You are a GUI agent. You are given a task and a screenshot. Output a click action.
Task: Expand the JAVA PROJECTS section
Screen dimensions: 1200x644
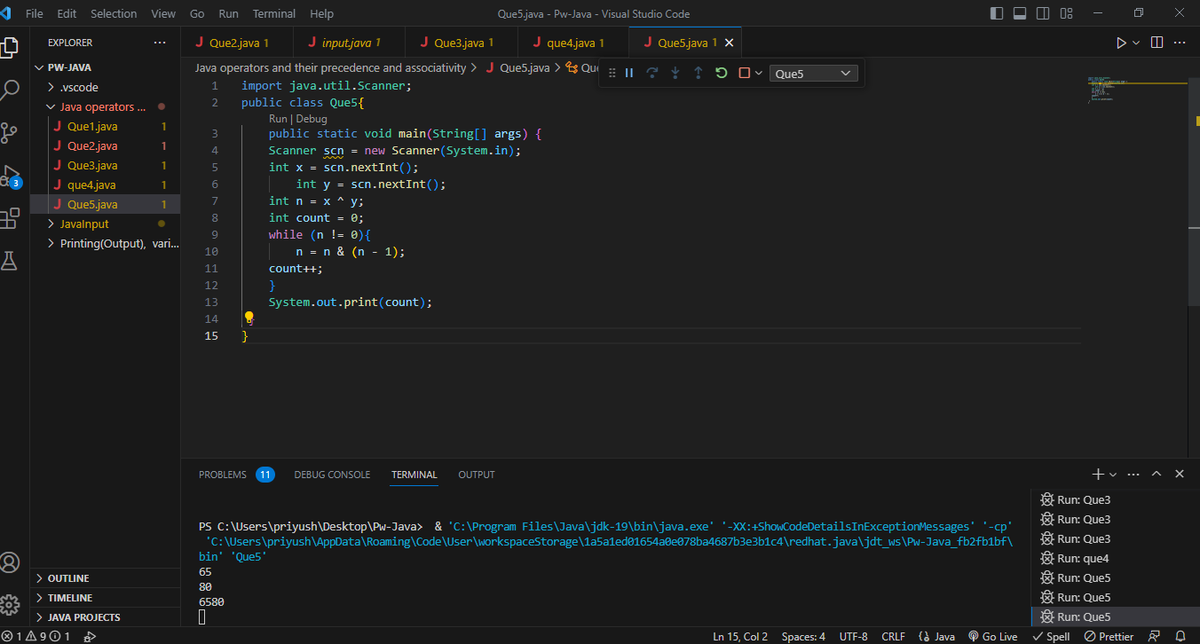point(104,617)
